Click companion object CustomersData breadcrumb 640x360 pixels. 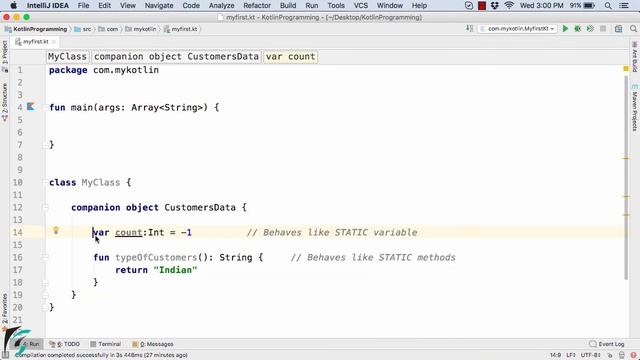pyautogui.click(x=176, y=56)
